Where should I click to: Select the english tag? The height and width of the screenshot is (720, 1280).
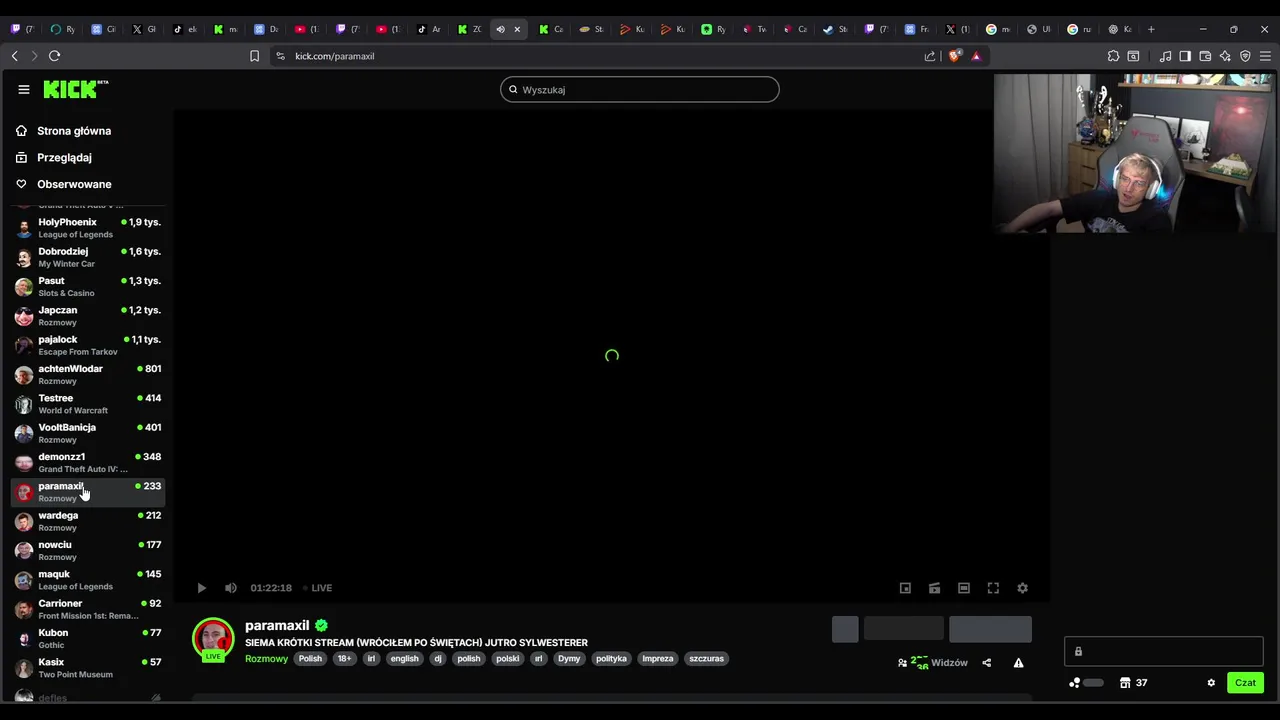[x=404, y=659]
